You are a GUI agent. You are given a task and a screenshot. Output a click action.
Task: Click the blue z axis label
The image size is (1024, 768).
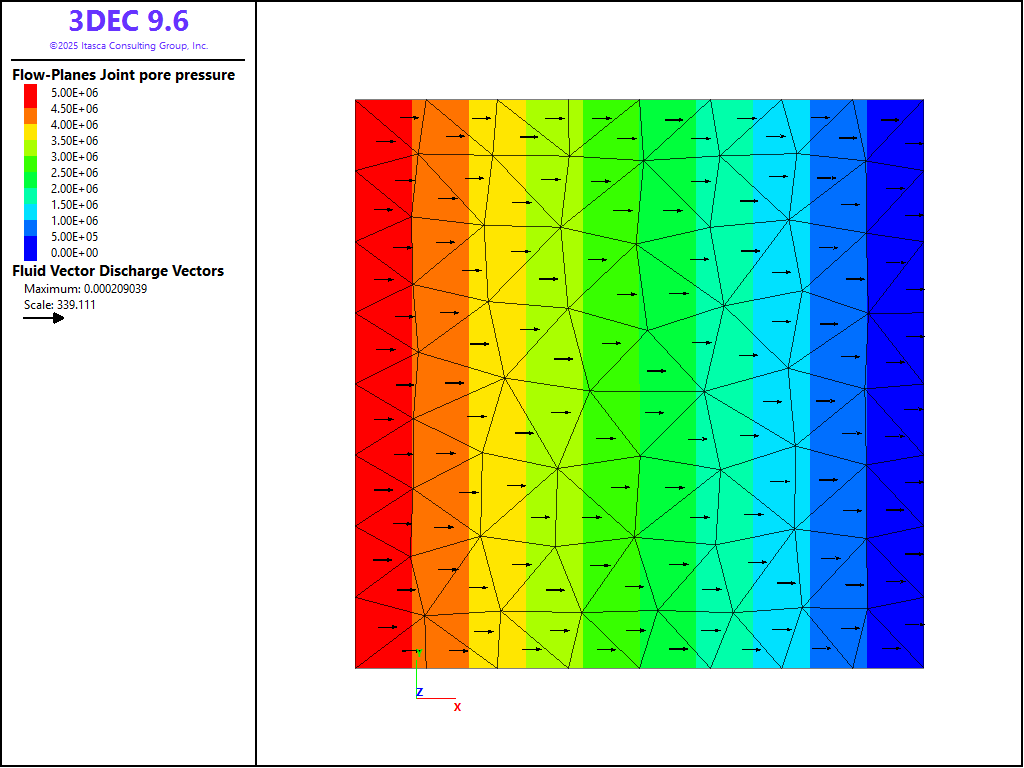tap(420, 692)
